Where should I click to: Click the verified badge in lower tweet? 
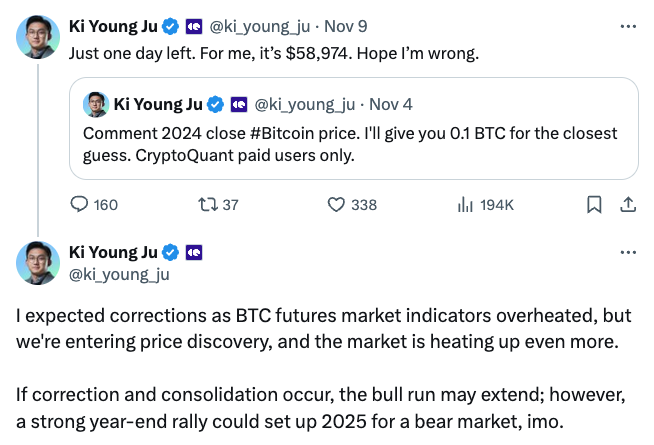pos(171,252)
